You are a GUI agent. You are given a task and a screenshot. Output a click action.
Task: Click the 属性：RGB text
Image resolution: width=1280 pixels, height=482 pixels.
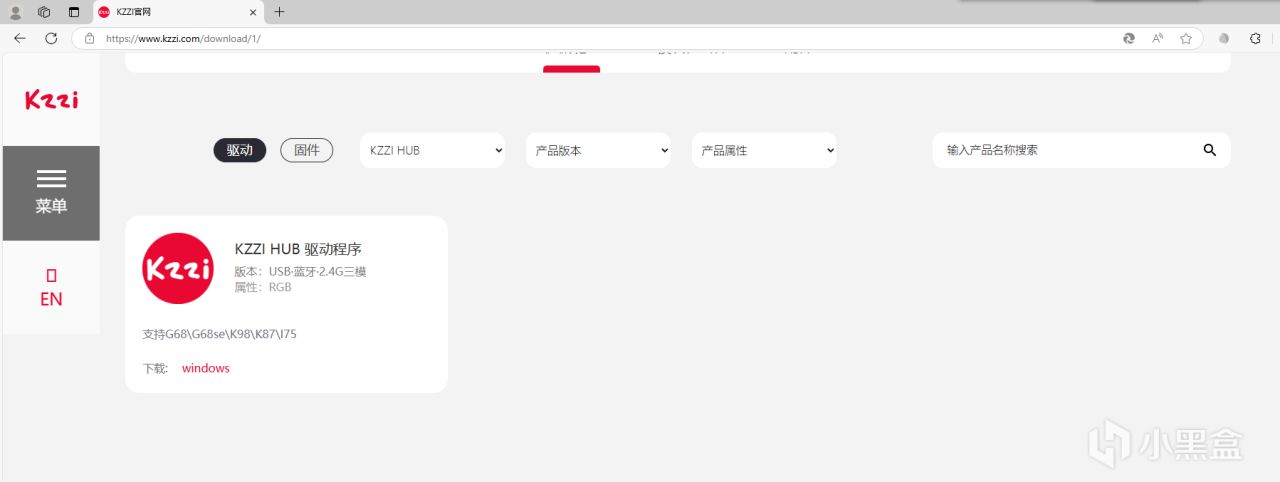(263, 287)
